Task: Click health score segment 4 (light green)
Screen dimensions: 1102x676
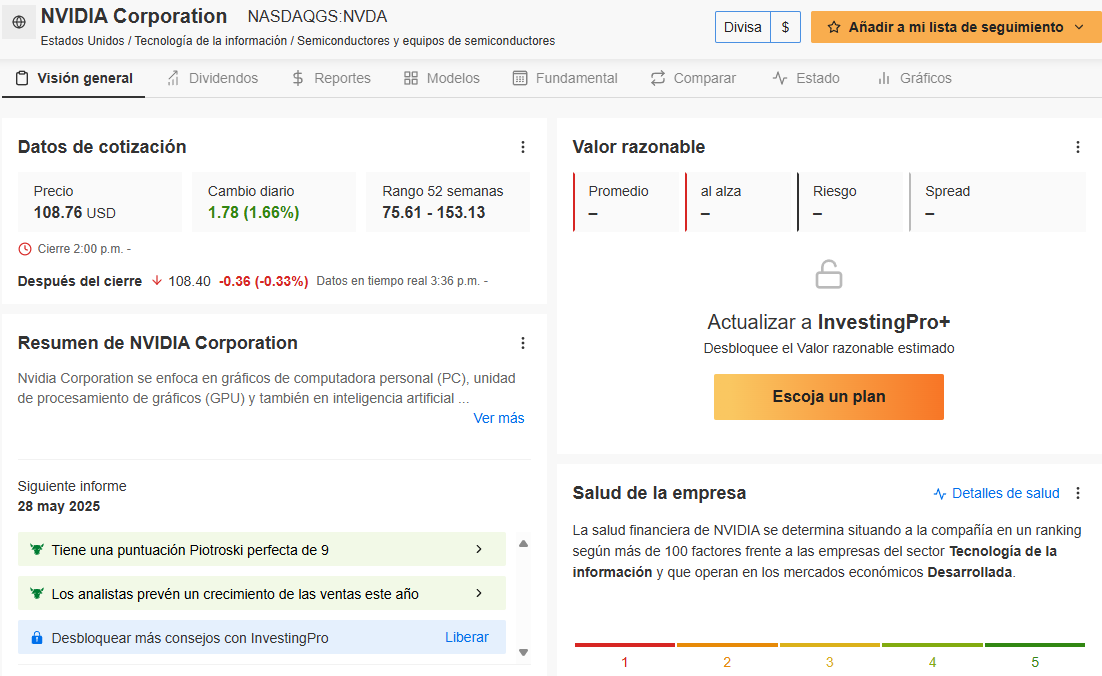Action: (x=932, y=644)
